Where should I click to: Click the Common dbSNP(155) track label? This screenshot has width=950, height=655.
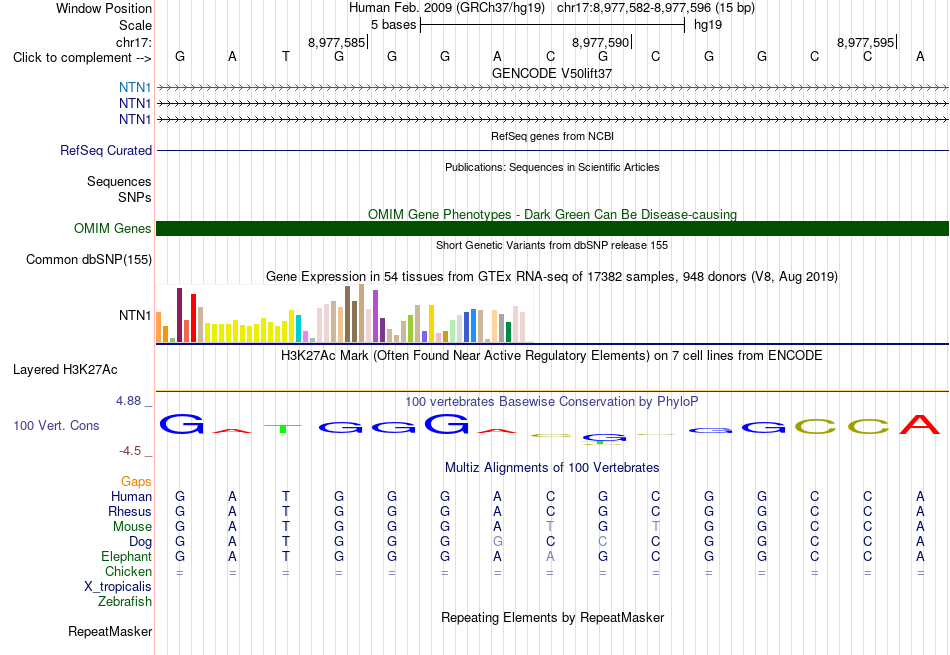click(x=89, y=259)
